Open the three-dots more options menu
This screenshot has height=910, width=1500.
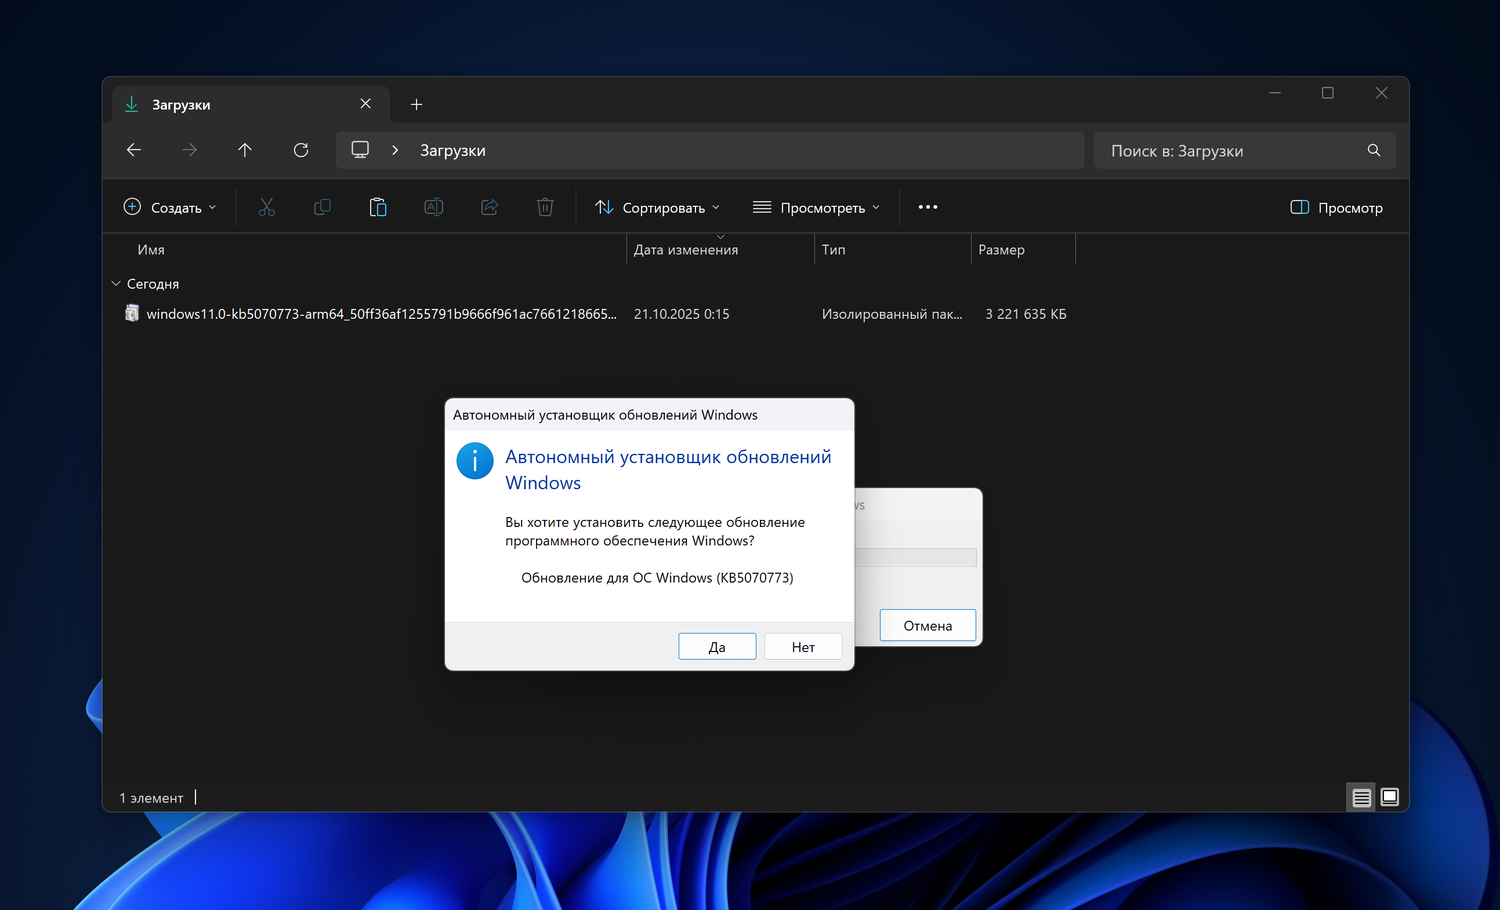[x=928, y=207]
